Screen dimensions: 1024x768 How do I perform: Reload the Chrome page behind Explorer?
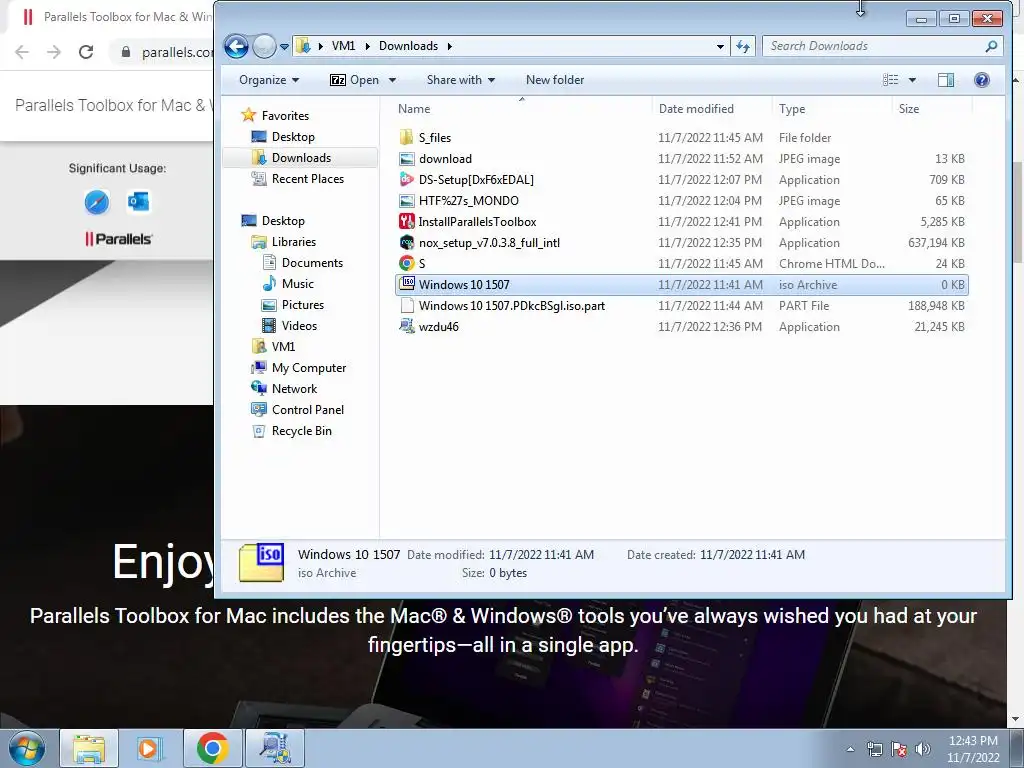pos(86,52)
